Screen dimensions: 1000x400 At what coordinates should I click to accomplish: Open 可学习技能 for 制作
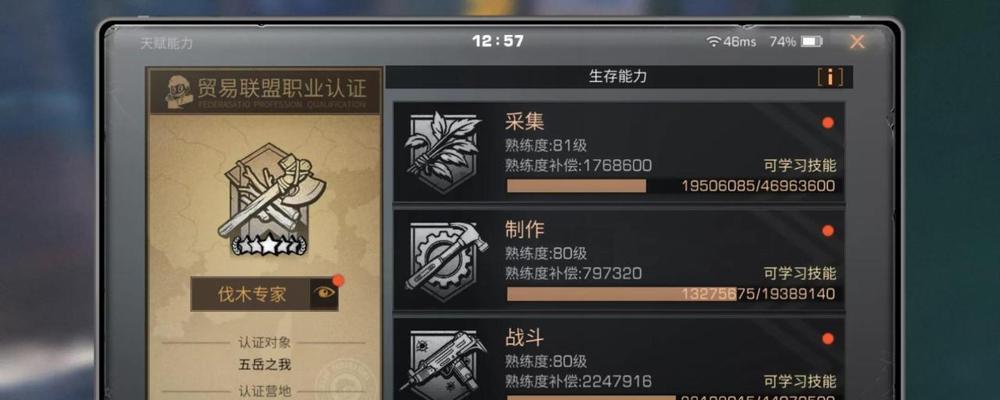[x=800, y=274]
